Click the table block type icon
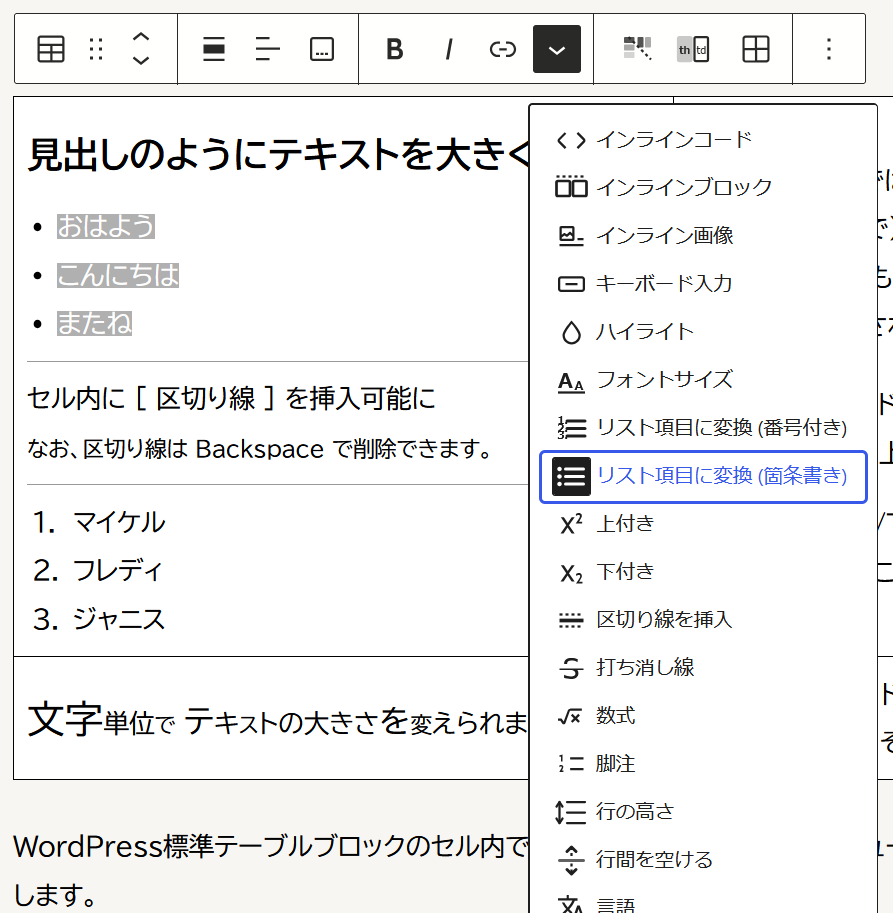The height and width of the screenshot is (913, 893). point(51,49)
